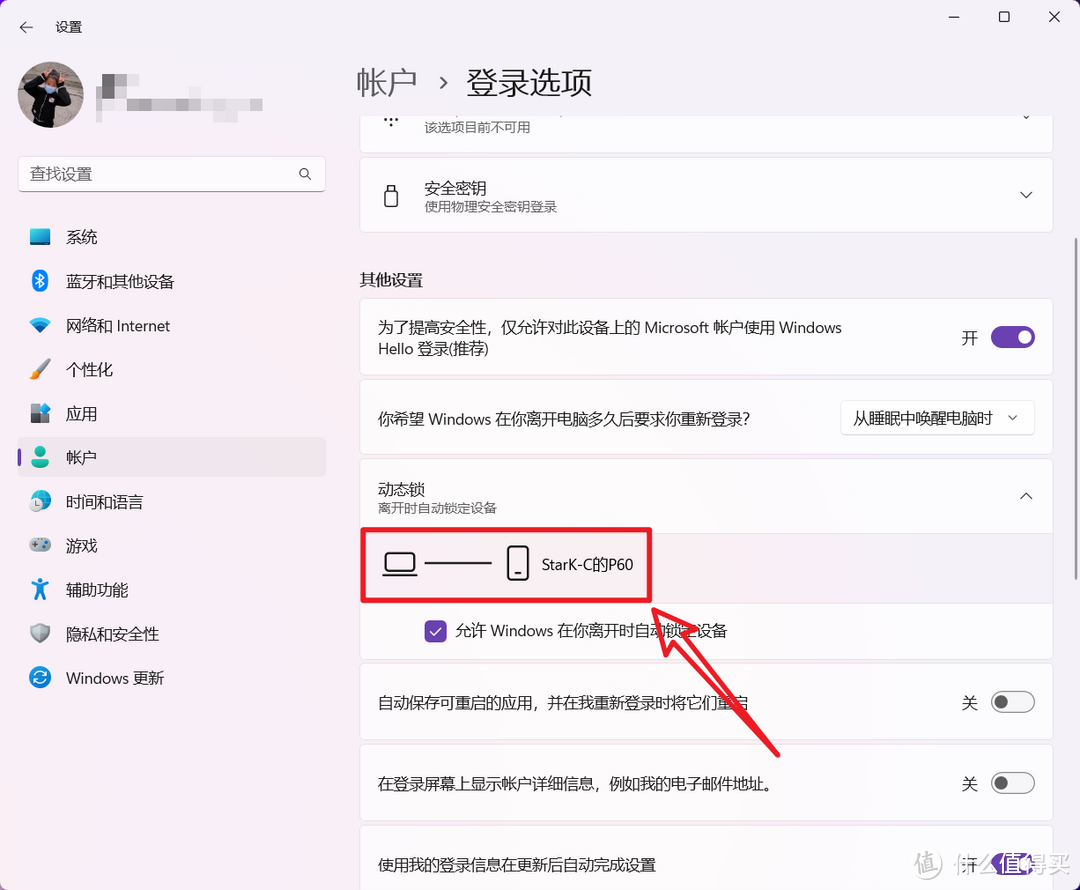Open the 从睡眠中唤醒电脑时 dropdown
This screenshot has width=1080, height=890.
937,418
